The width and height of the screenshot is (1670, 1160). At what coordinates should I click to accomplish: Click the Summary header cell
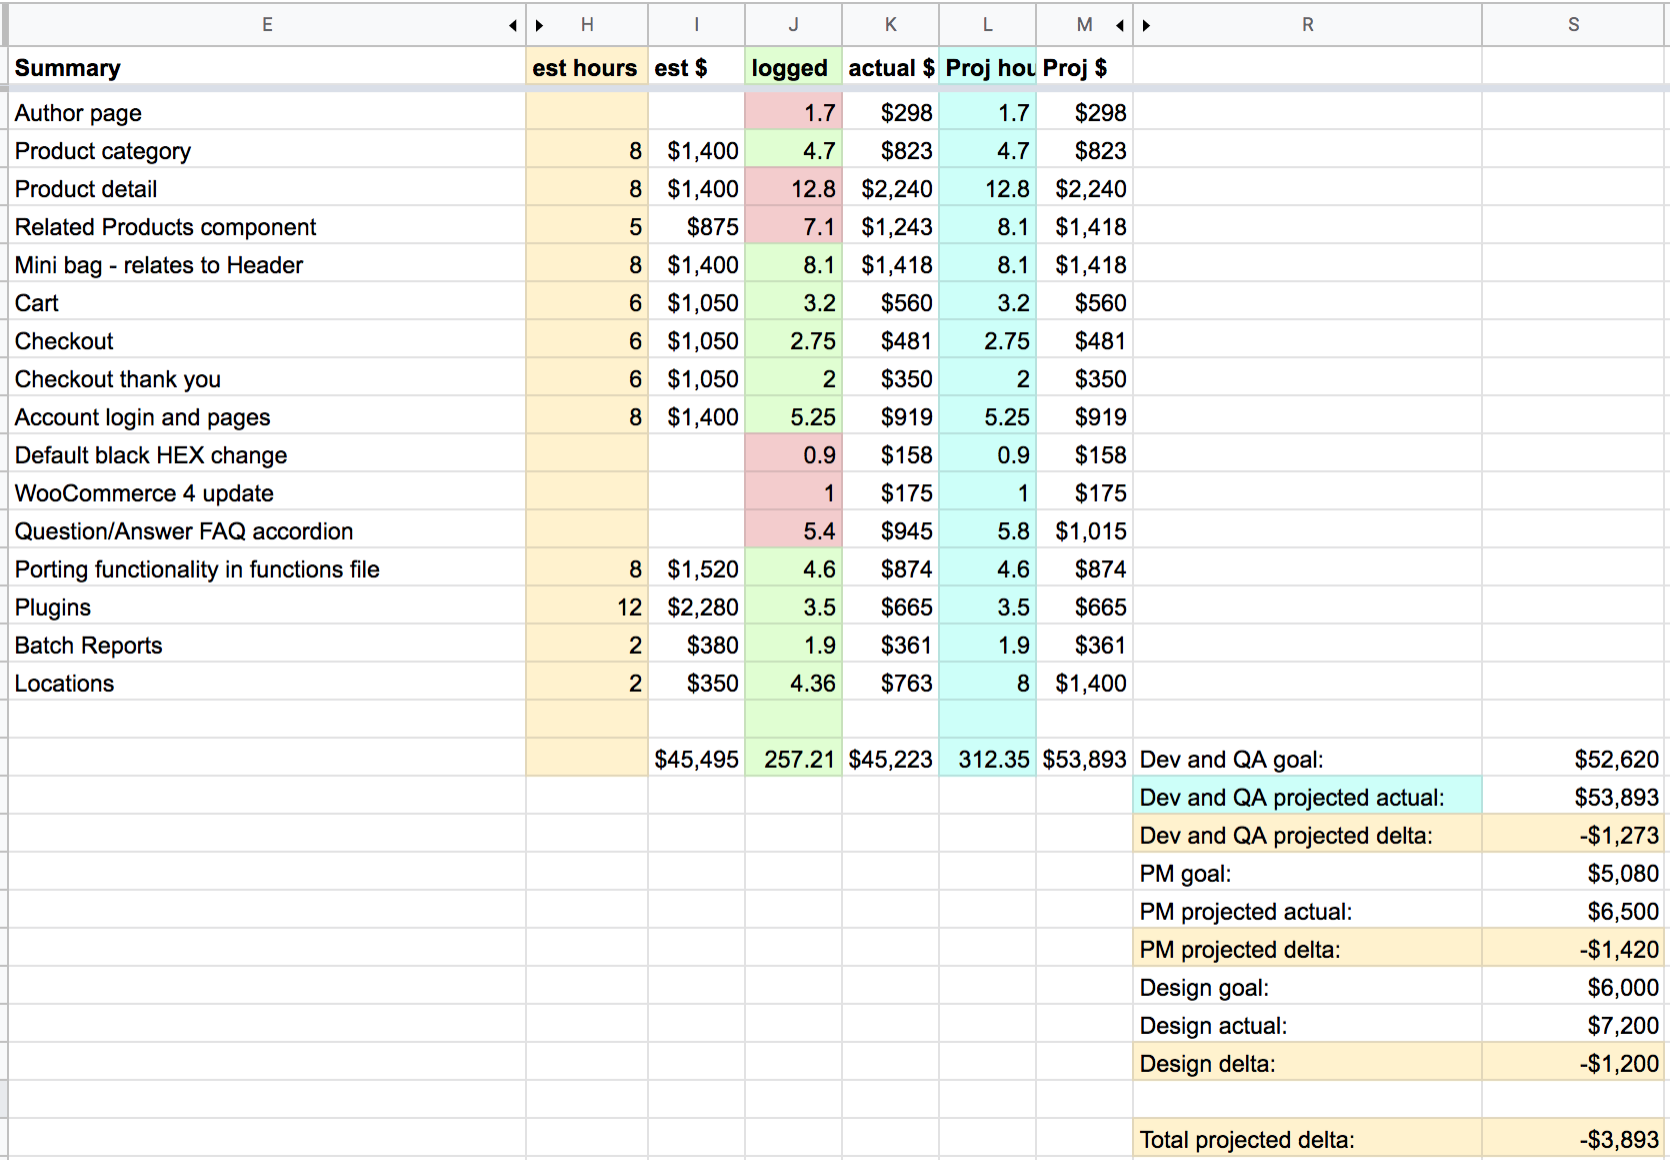point(267,68)
